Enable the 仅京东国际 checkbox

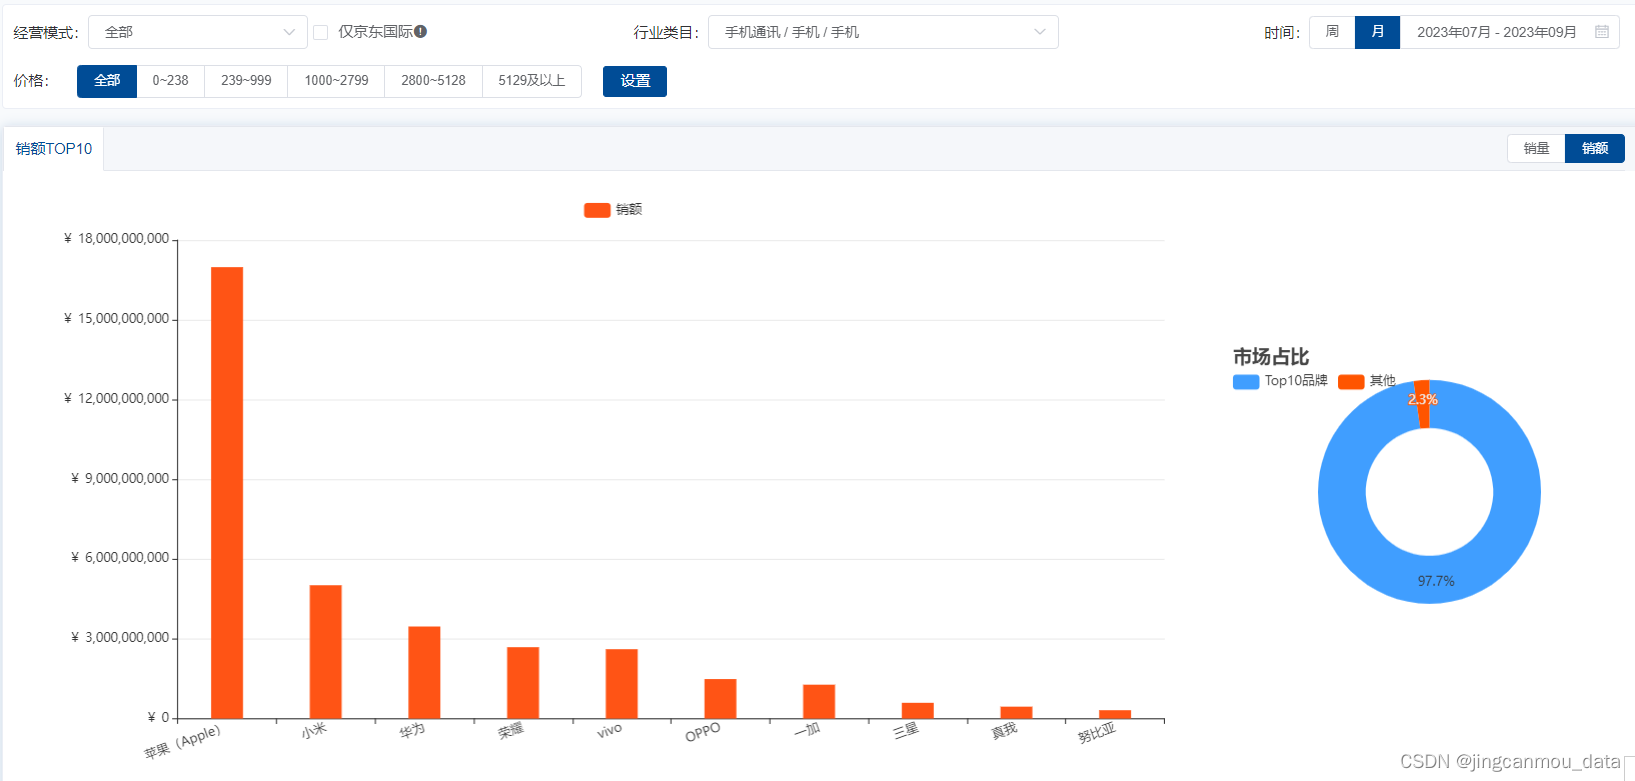click(321, 32)
